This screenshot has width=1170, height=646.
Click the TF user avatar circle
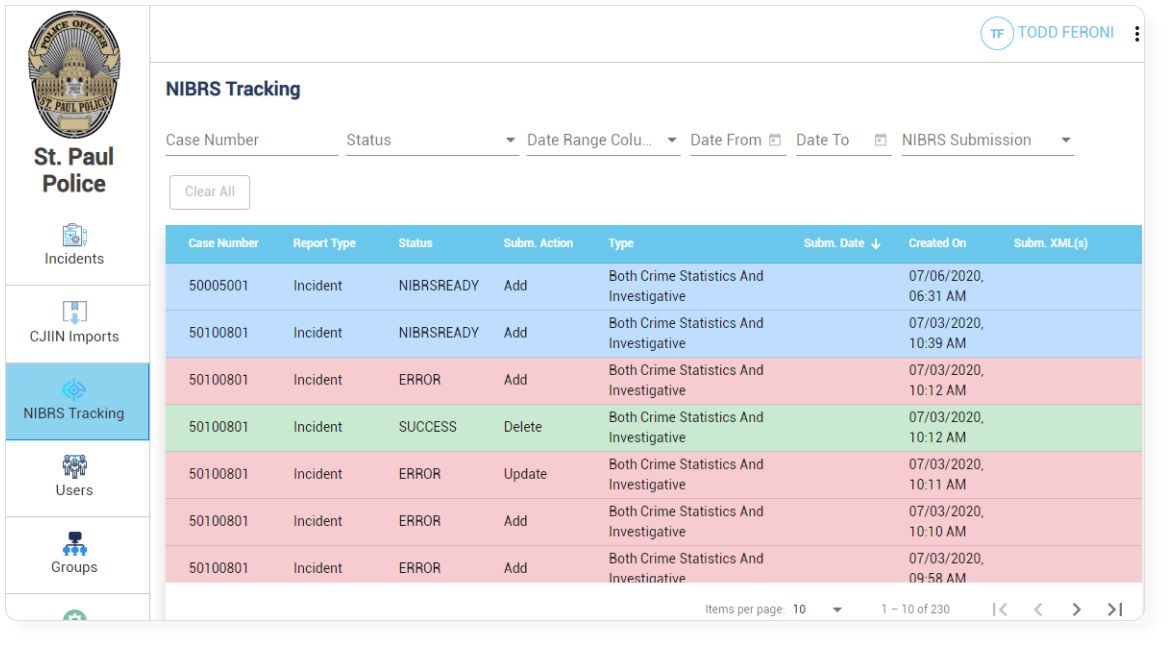(x=997, y=33)
